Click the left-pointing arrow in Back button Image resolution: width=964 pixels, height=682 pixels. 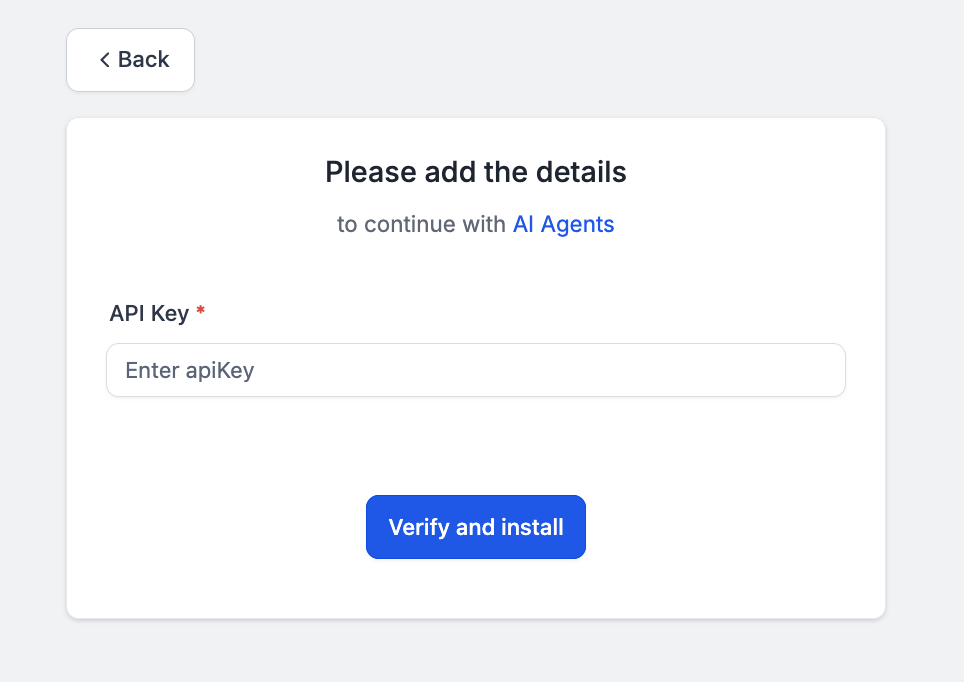104,59
